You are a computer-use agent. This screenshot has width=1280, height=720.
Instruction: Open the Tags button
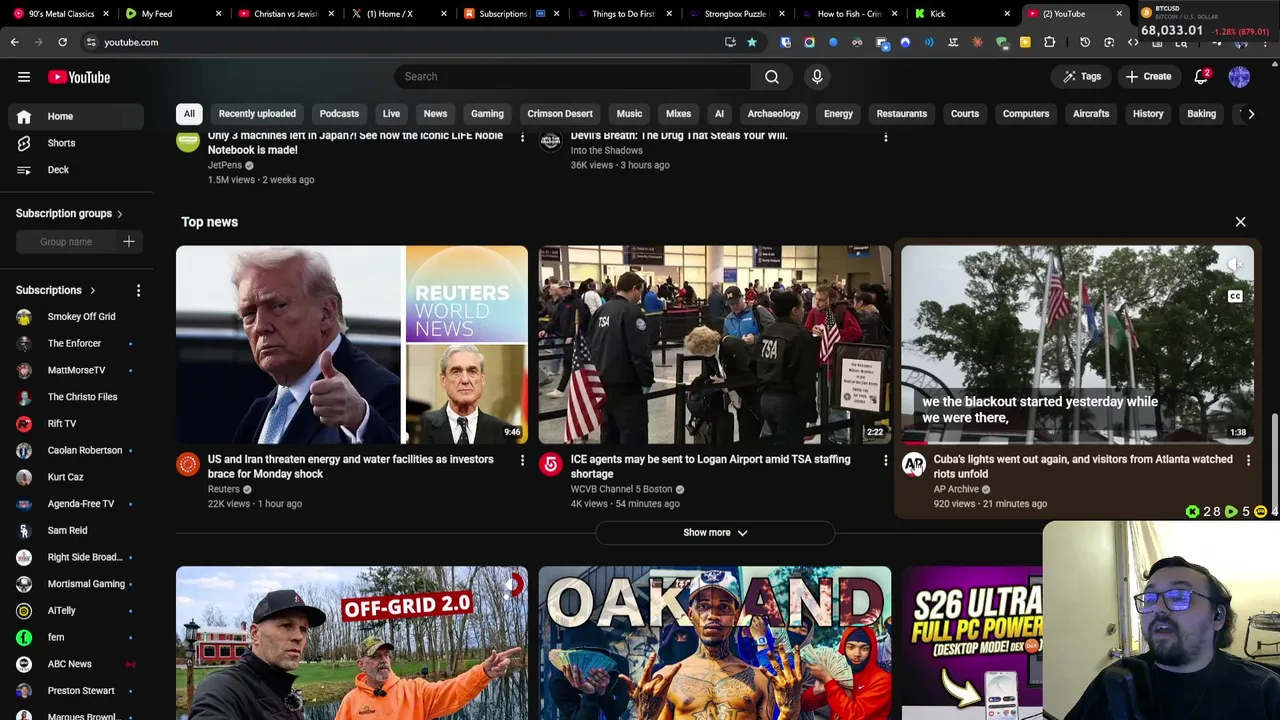[1081, 77]
